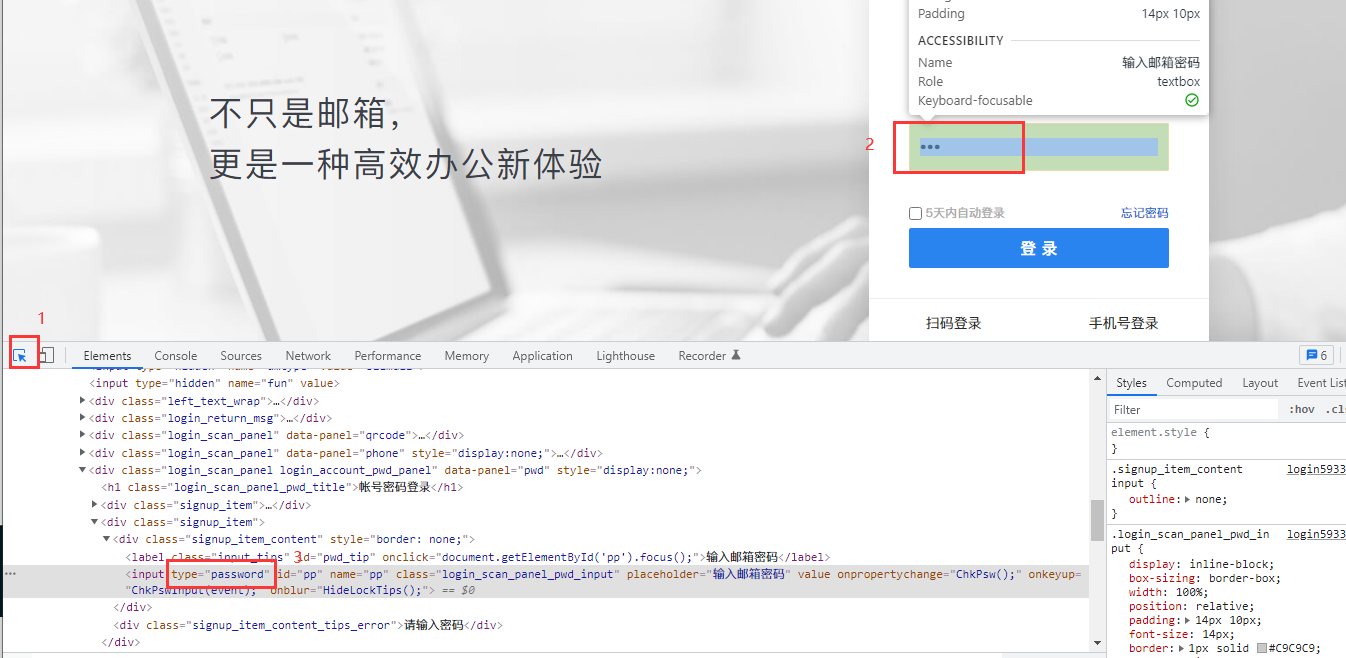Choose 手机号登录 login option
The image size is (1346, 658).
click(1123, 323)
